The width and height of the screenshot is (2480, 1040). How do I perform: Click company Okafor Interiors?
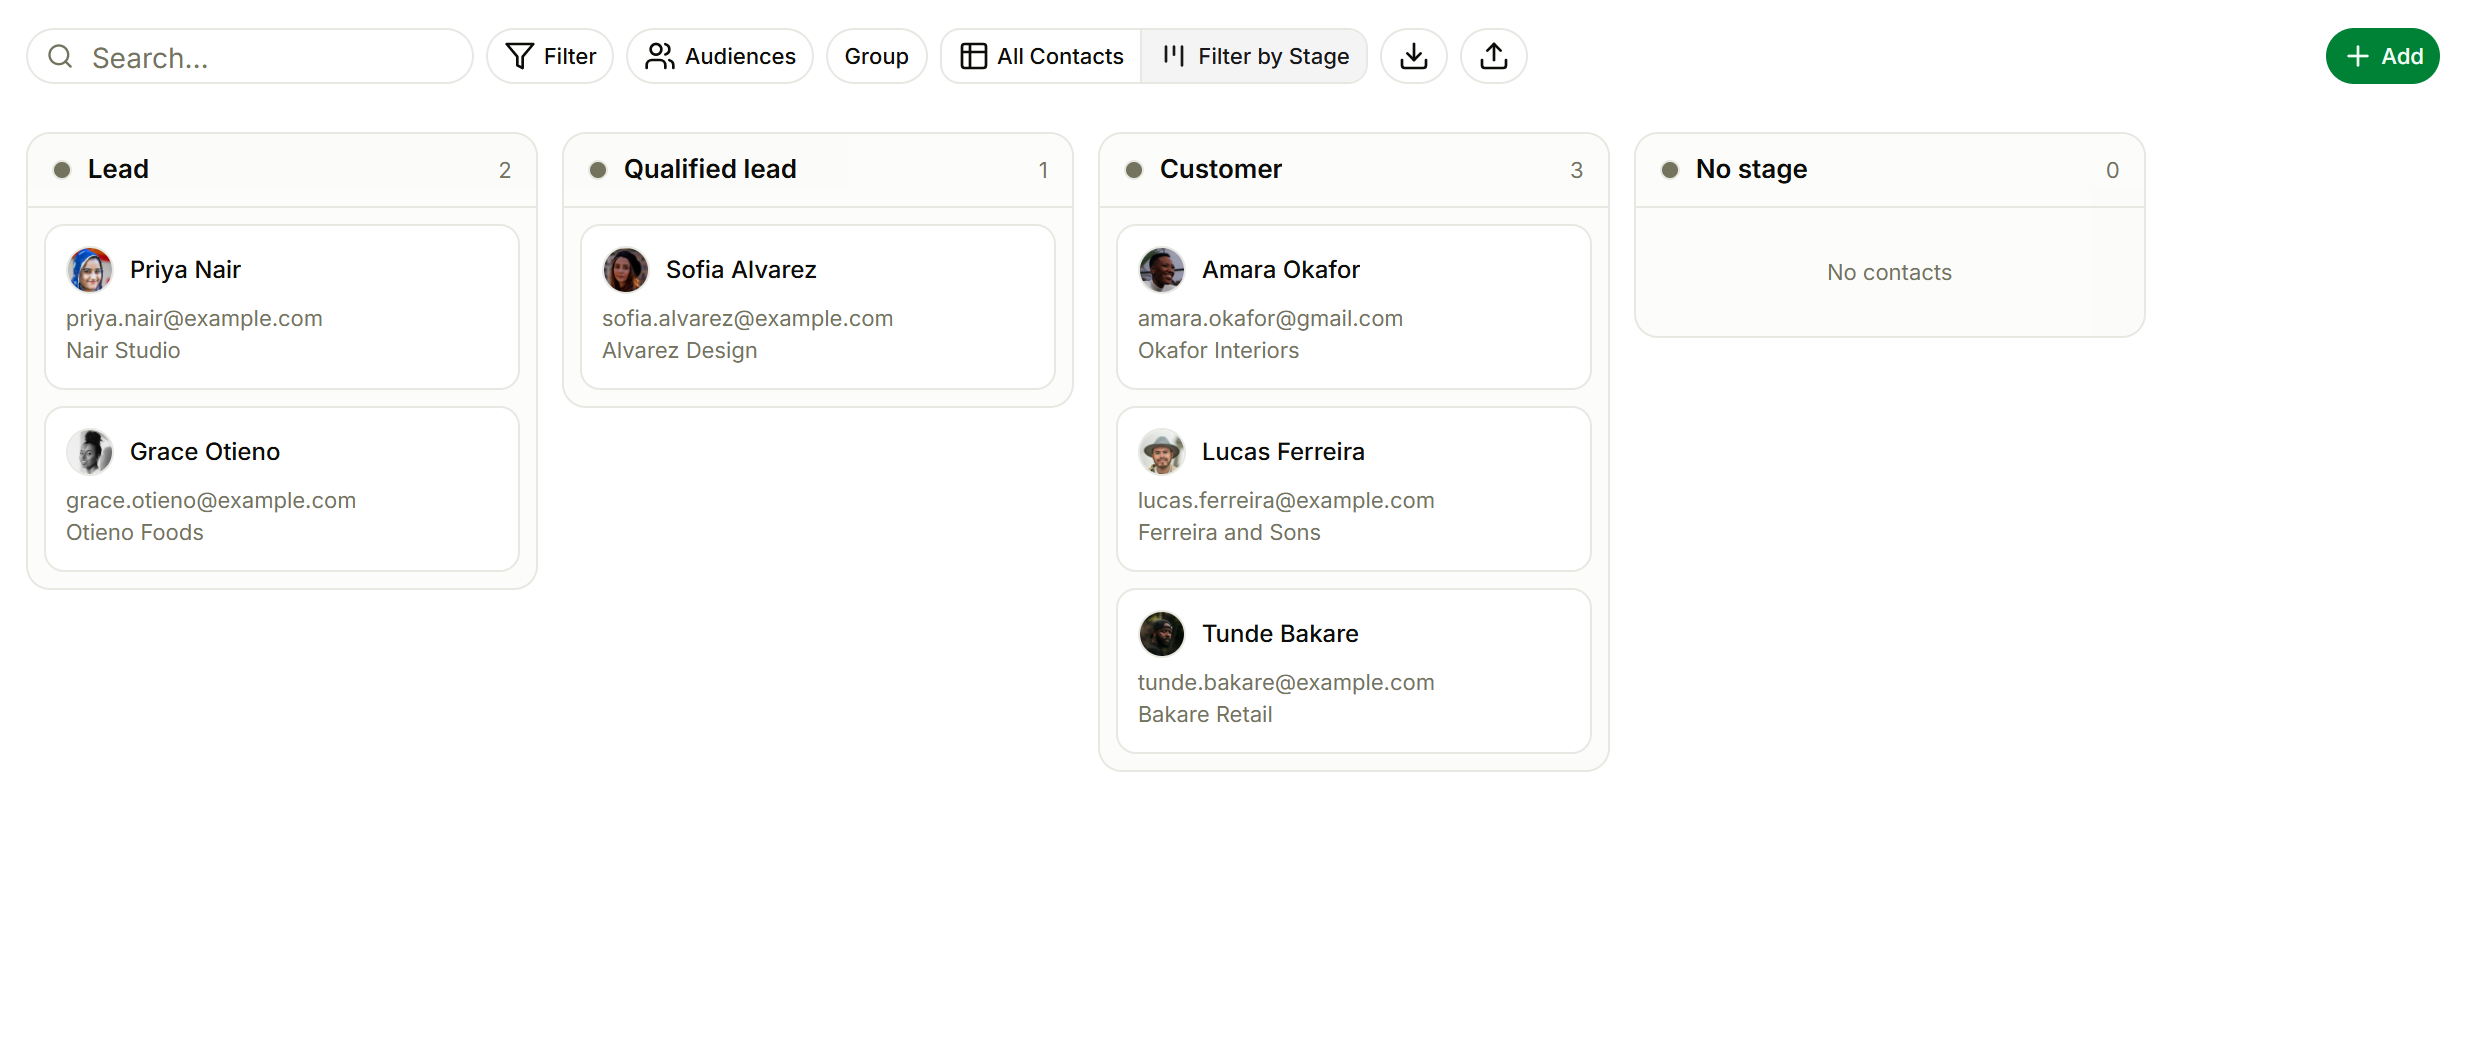(x=1218, y=351)
